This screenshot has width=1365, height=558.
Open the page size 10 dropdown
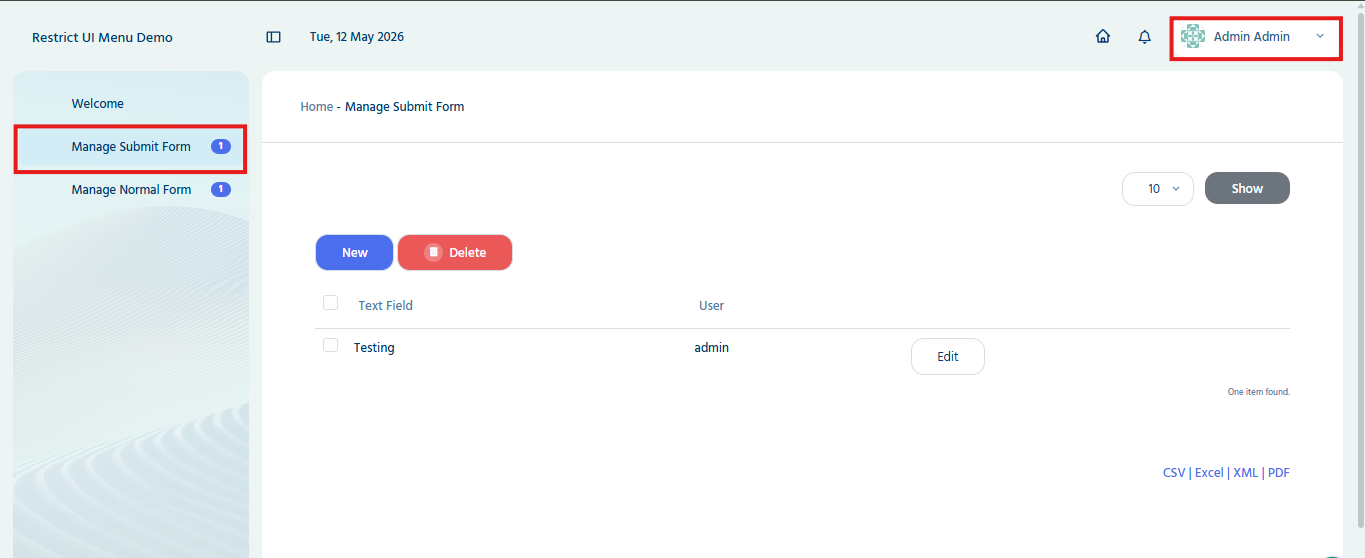[x=1158, y=189]
